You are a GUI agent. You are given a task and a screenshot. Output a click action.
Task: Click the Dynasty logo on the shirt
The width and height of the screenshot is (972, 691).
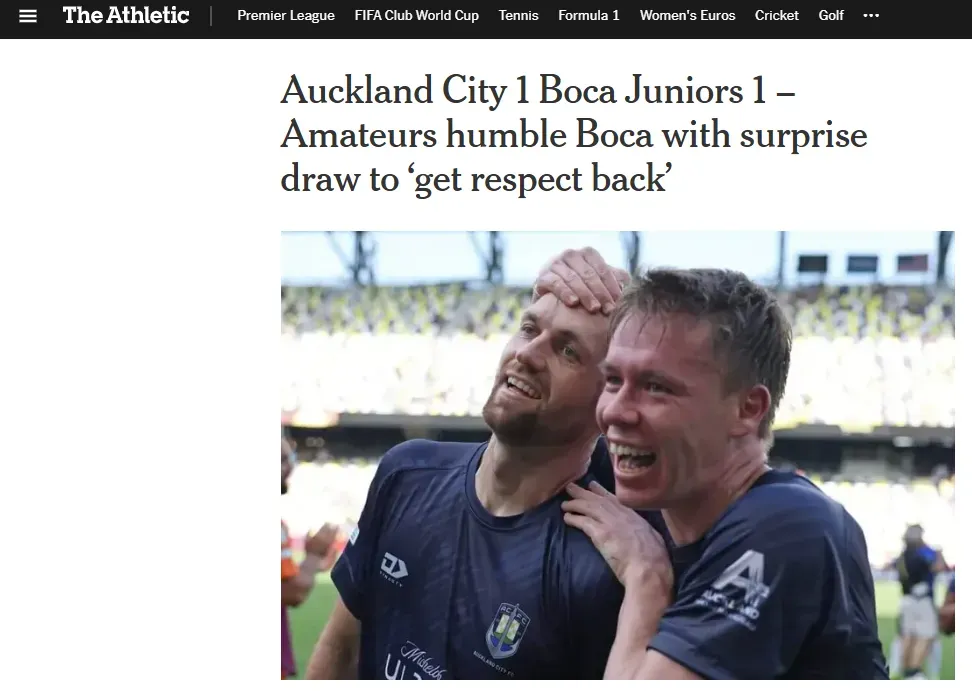coord(394,568)
